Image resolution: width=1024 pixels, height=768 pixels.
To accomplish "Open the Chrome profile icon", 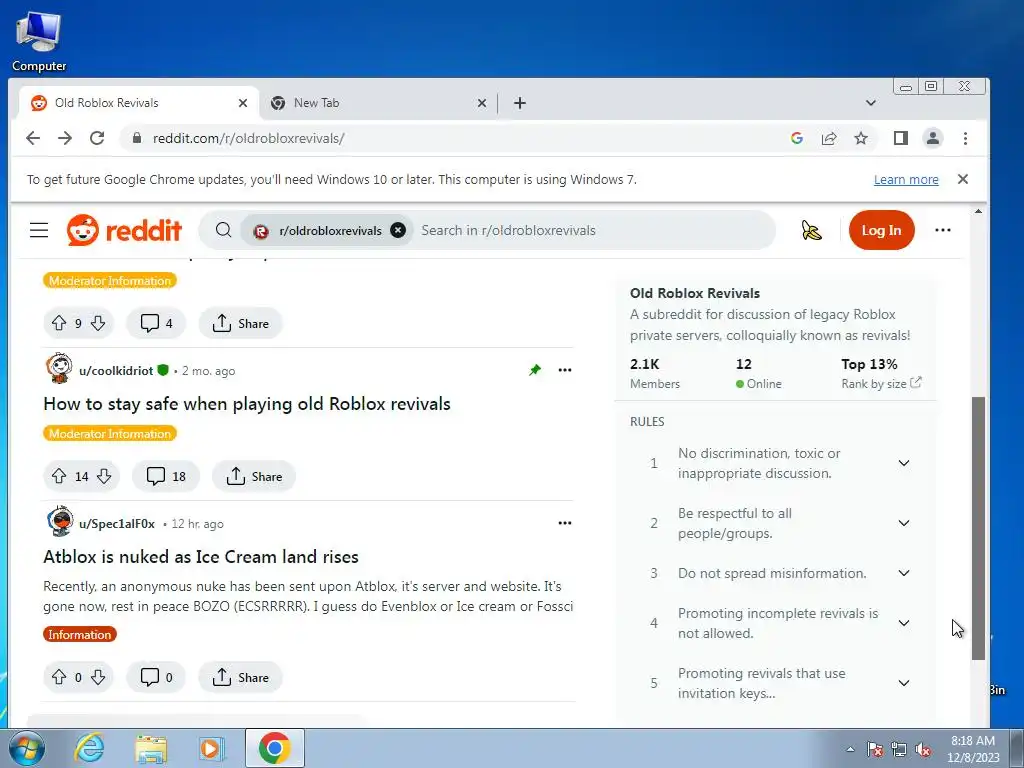I will (933, 138).
